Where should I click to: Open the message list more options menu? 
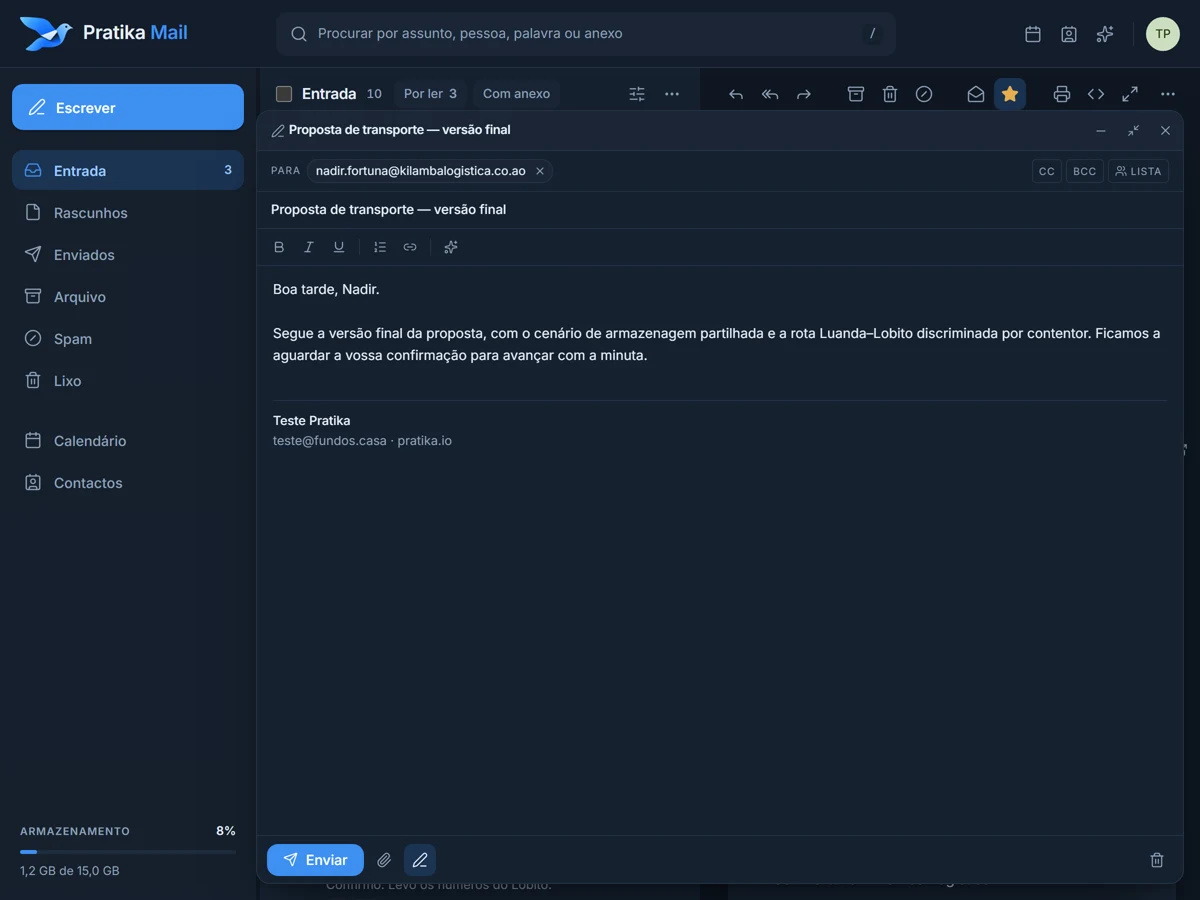pos(672,94)
